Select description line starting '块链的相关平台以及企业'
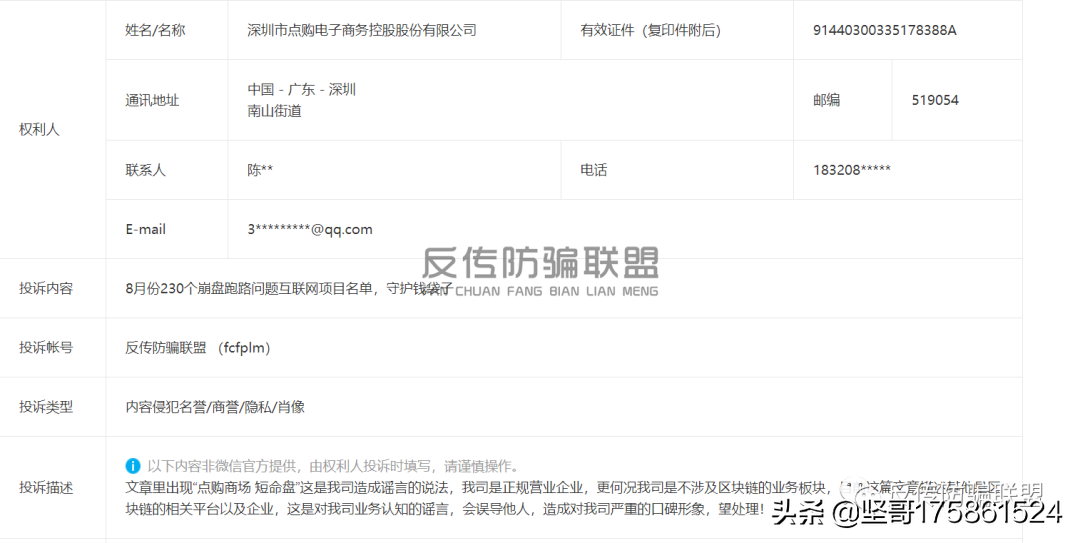This screenshot has height=543, width=1080. tap(445, 510)
